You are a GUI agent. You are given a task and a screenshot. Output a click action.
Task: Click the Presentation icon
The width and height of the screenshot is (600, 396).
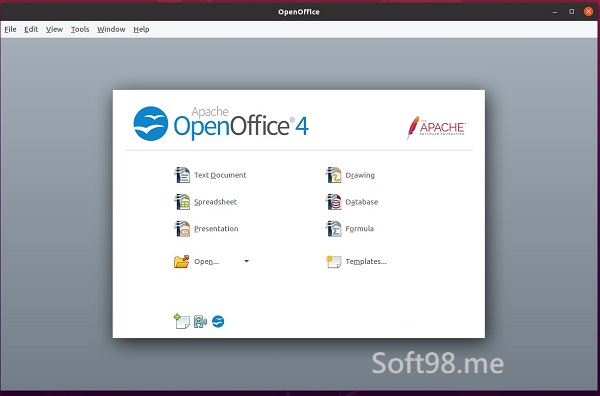[x=182, y=229]
